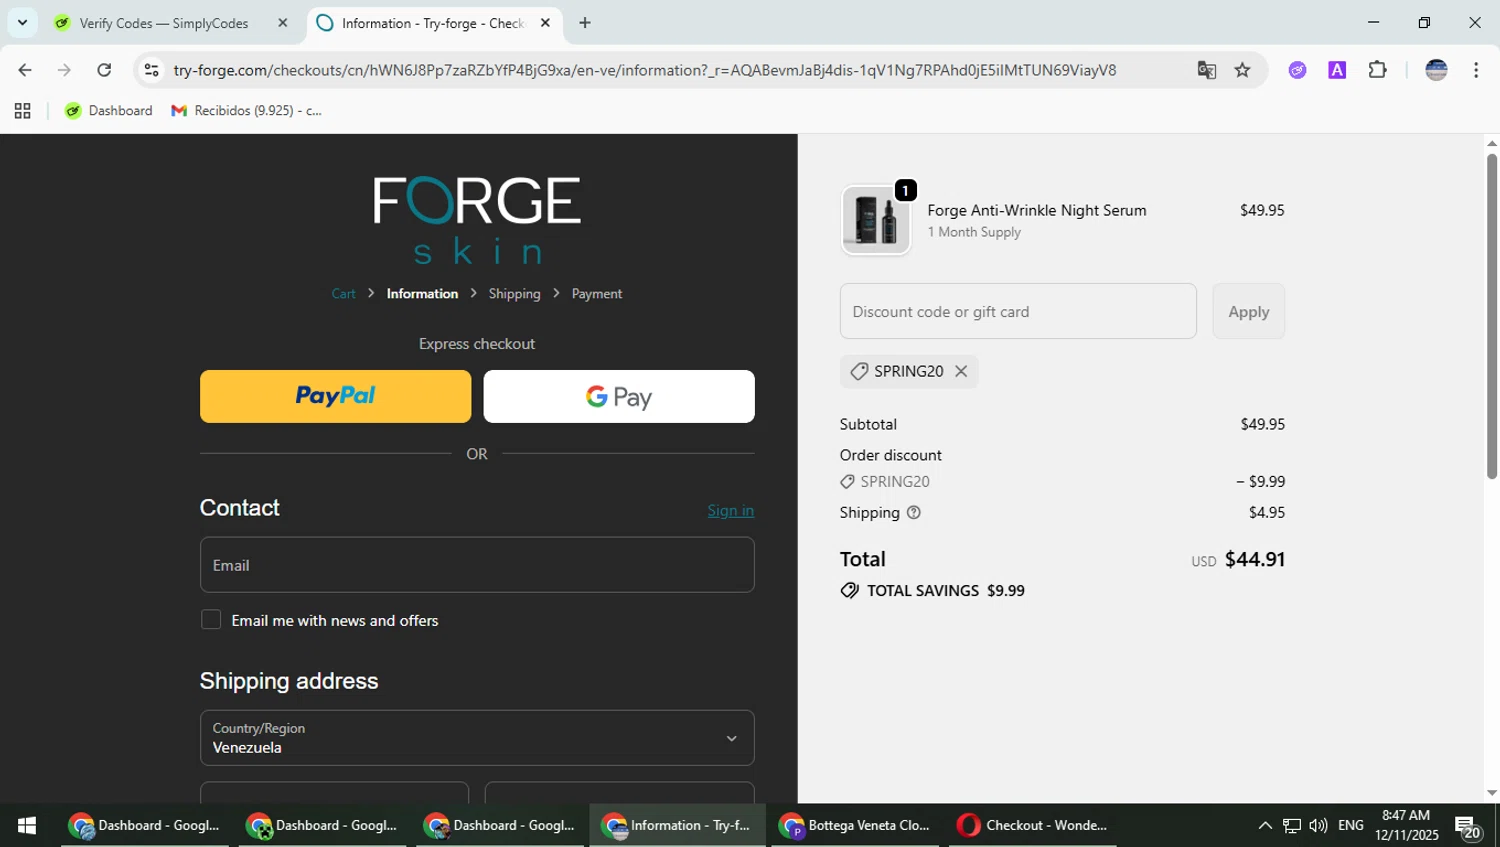Open the purple circular extension icon
The image size is (1500, 847).
pyautogui.click(x=1297, y=70)
